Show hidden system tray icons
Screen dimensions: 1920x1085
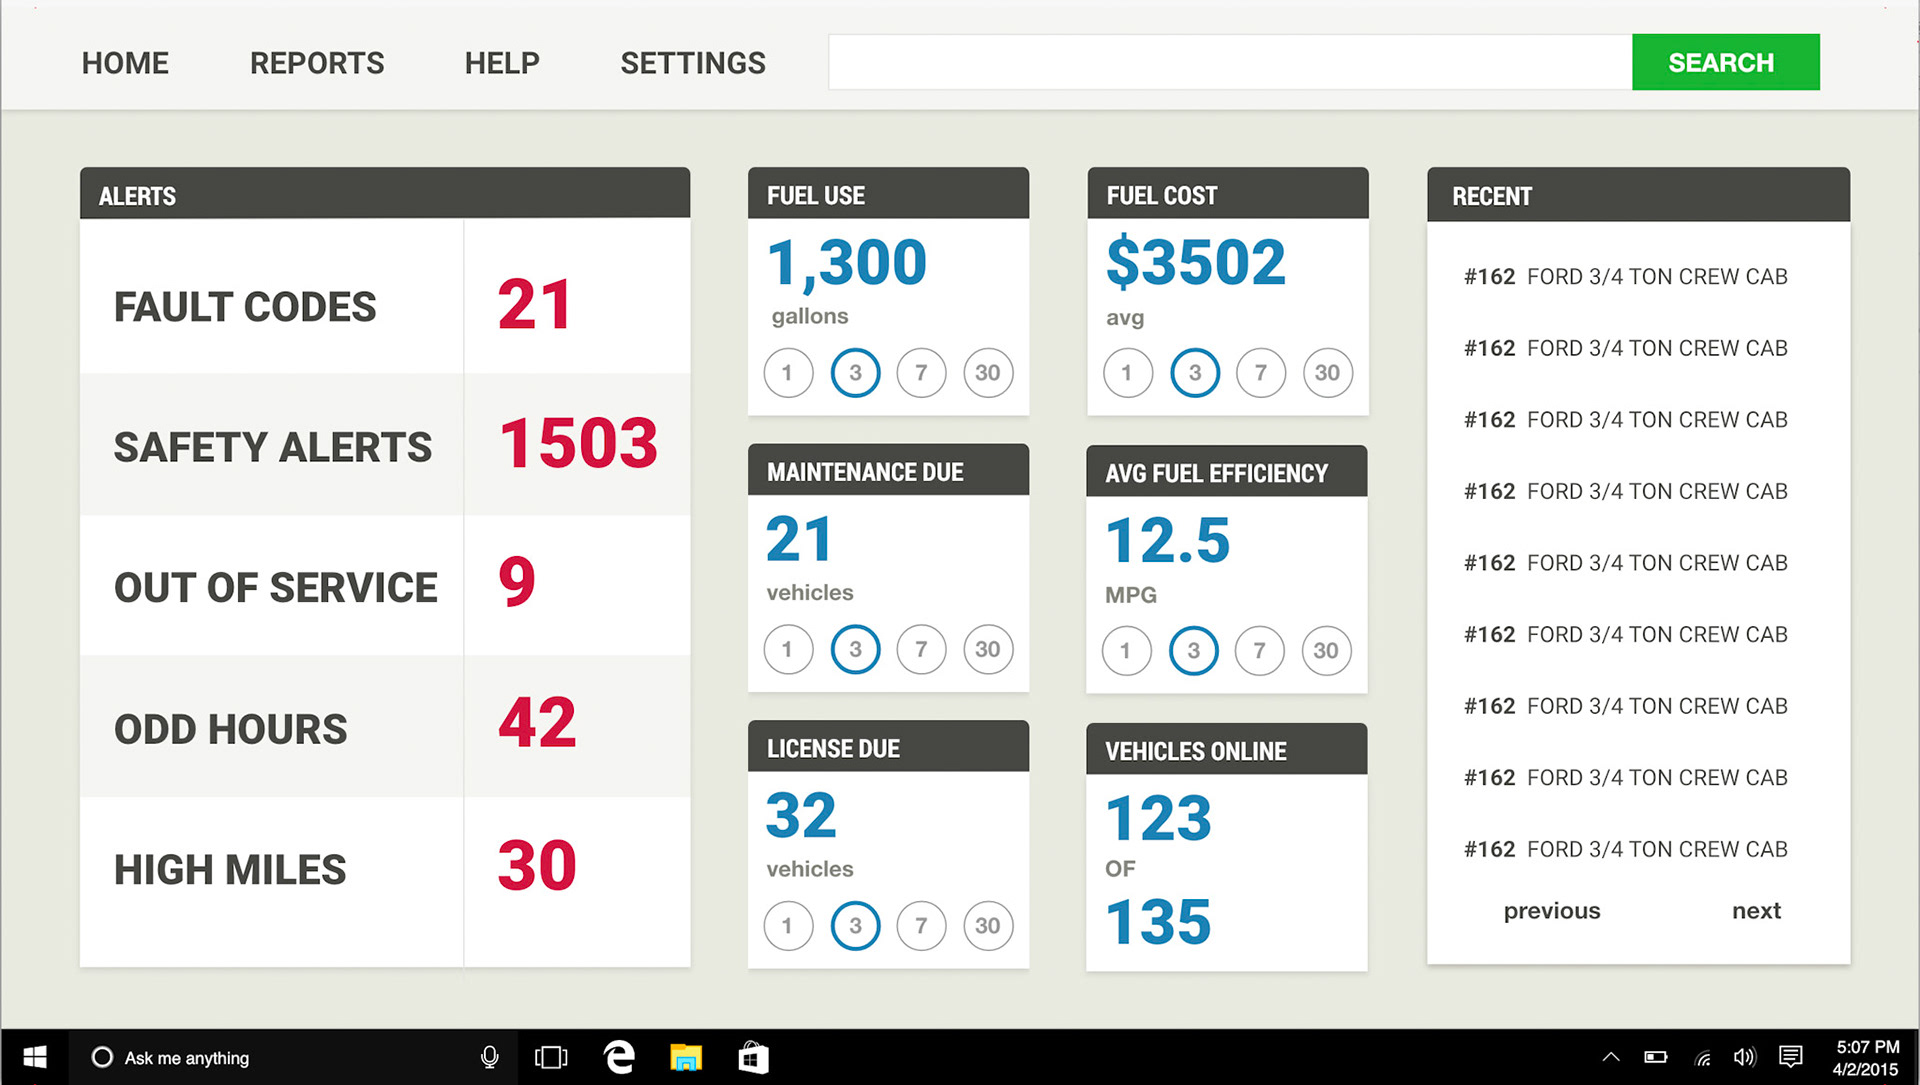pyautogui.click(x=1610, y=1057)
